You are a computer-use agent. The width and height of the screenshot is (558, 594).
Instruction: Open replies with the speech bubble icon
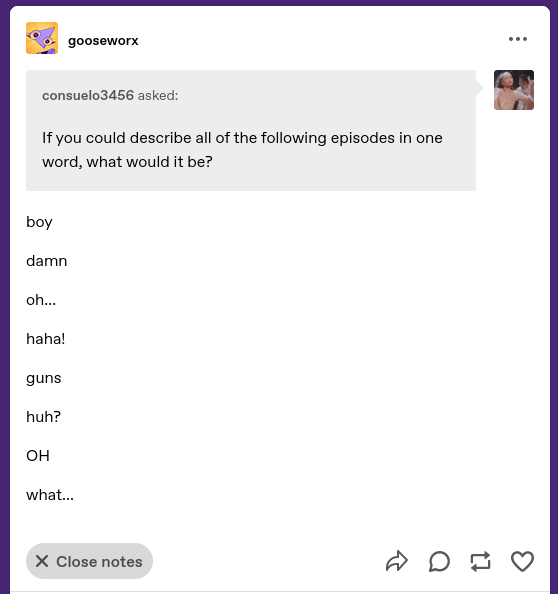coord(439,561)
